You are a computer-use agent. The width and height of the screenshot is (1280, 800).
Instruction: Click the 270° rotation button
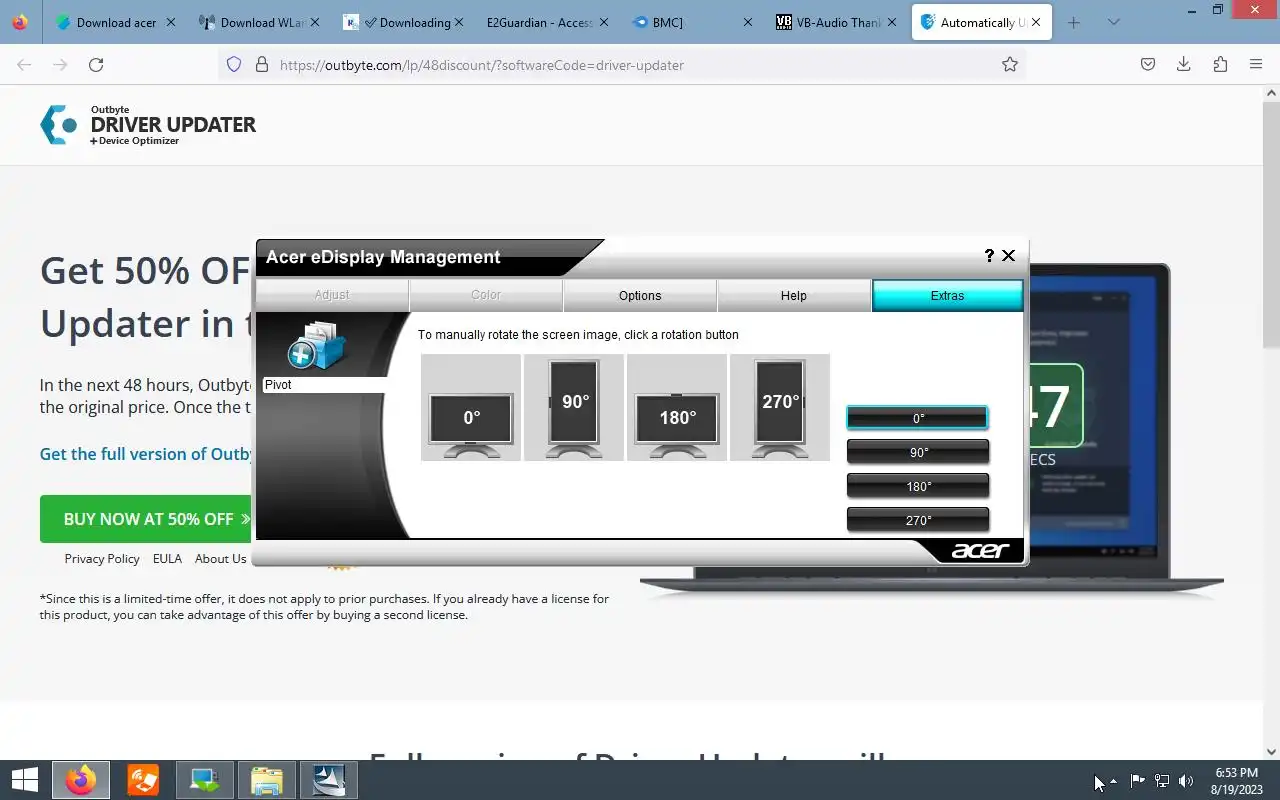[918, 520]
